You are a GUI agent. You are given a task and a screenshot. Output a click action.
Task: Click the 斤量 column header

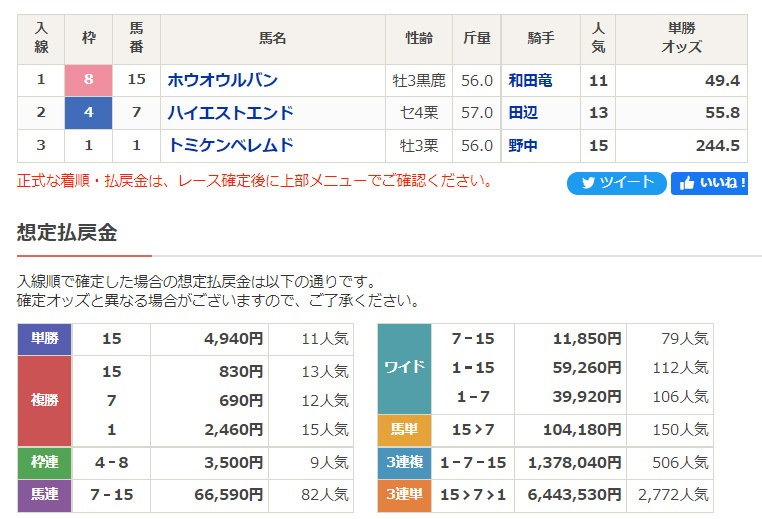tap(477, 38)
